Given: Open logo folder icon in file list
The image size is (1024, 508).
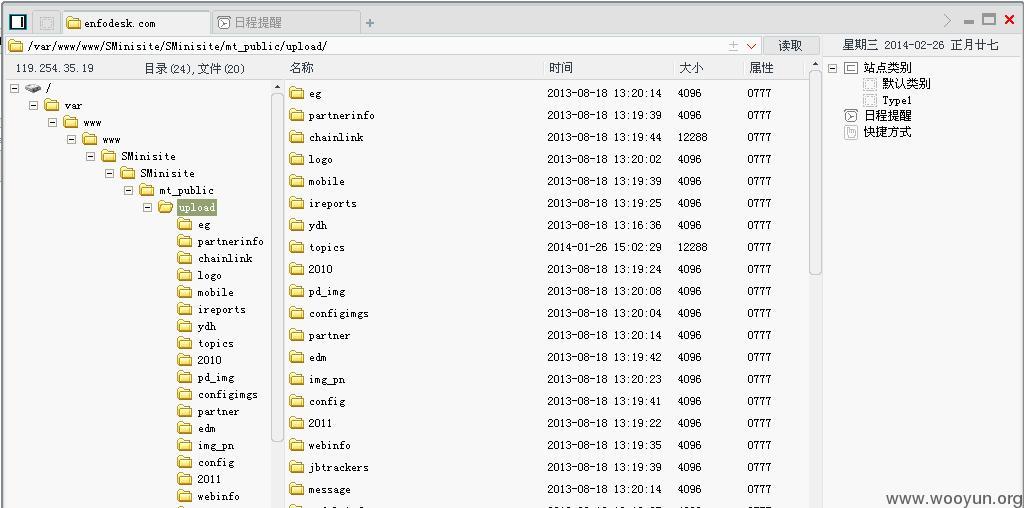Looking at the screenshot, I should [x=297, y=159].
